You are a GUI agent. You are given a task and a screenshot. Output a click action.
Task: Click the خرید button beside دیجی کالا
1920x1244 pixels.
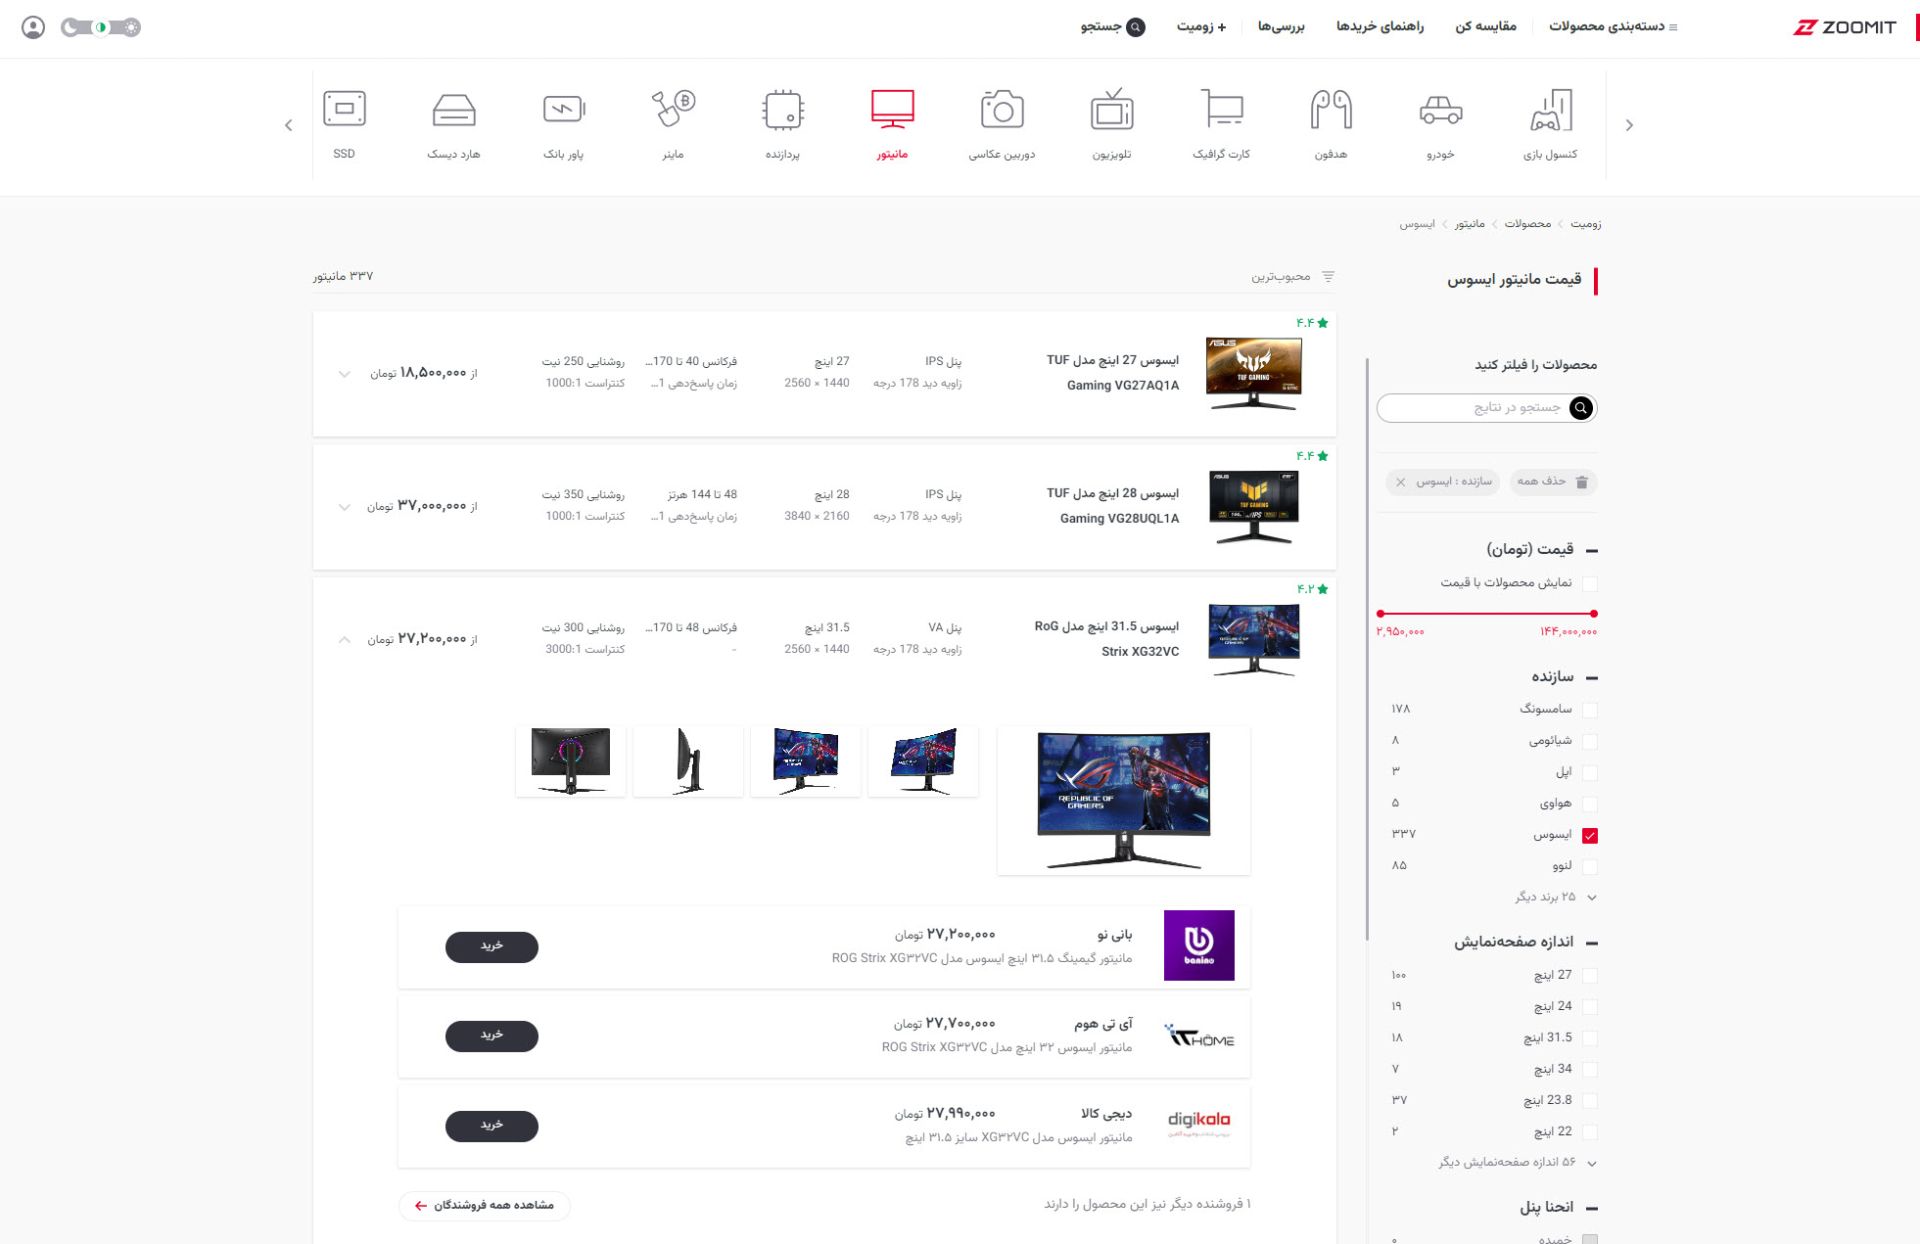tap(492, 1126)
